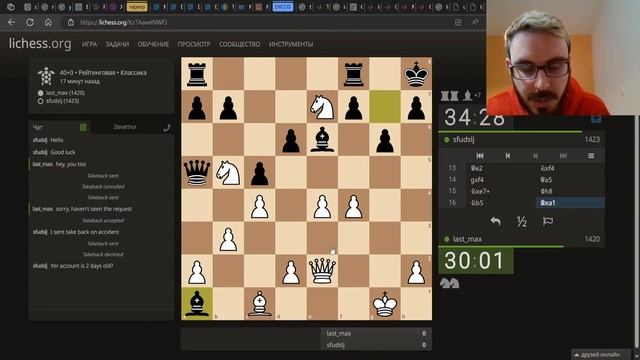
Task: Open sfudslj (1423) in the game info panel
Action: click(x=62, y=101)
